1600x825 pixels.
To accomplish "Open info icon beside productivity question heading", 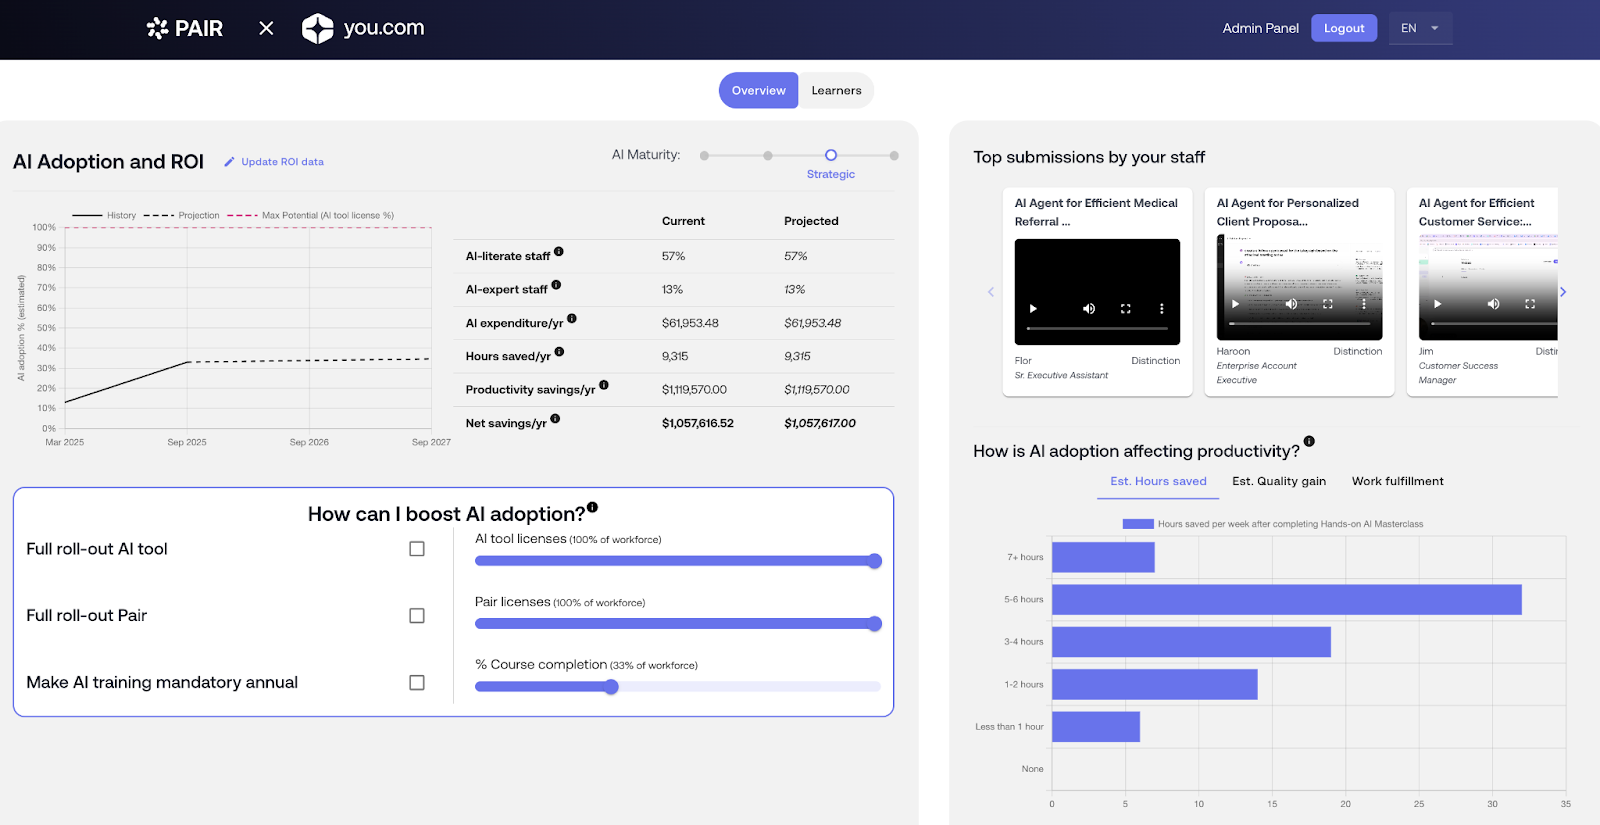I will point(1309,441).
